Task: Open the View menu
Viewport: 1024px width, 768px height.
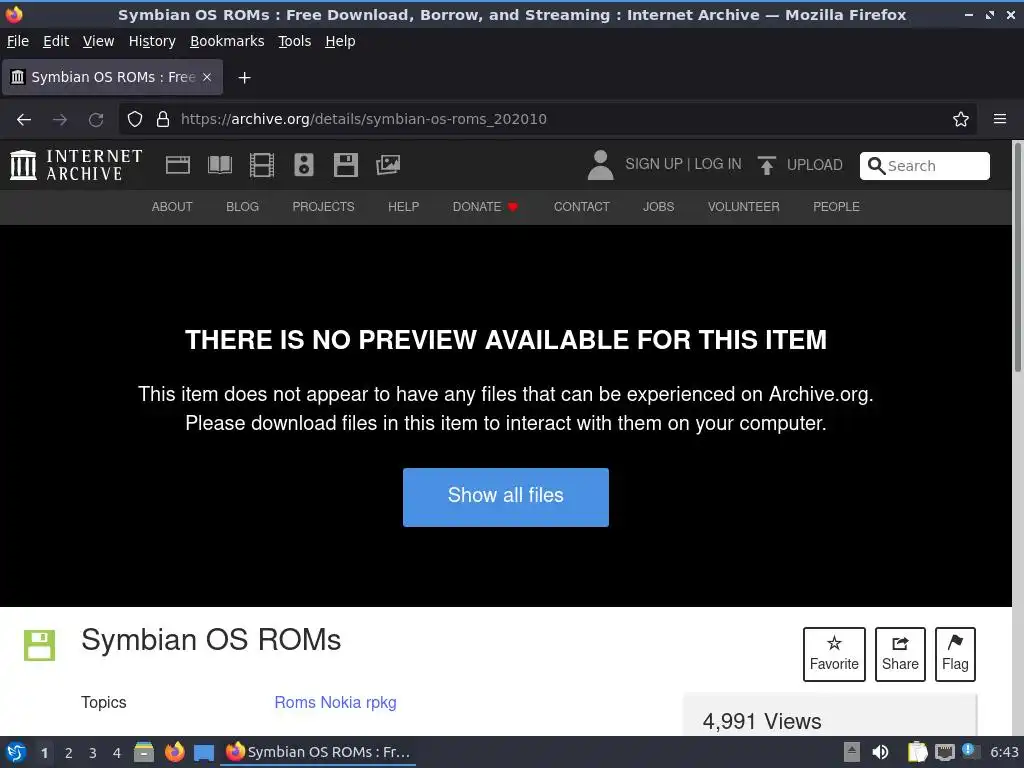Action: tap(98, 41)
